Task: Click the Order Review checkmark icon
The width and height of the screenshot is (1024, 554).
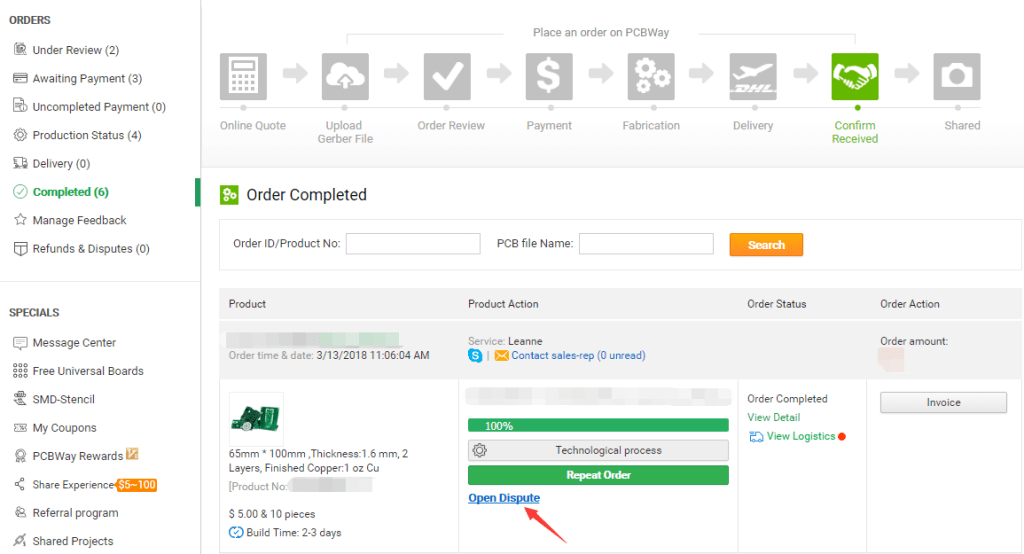Action: pyautogui.click(x=447, y=77)
